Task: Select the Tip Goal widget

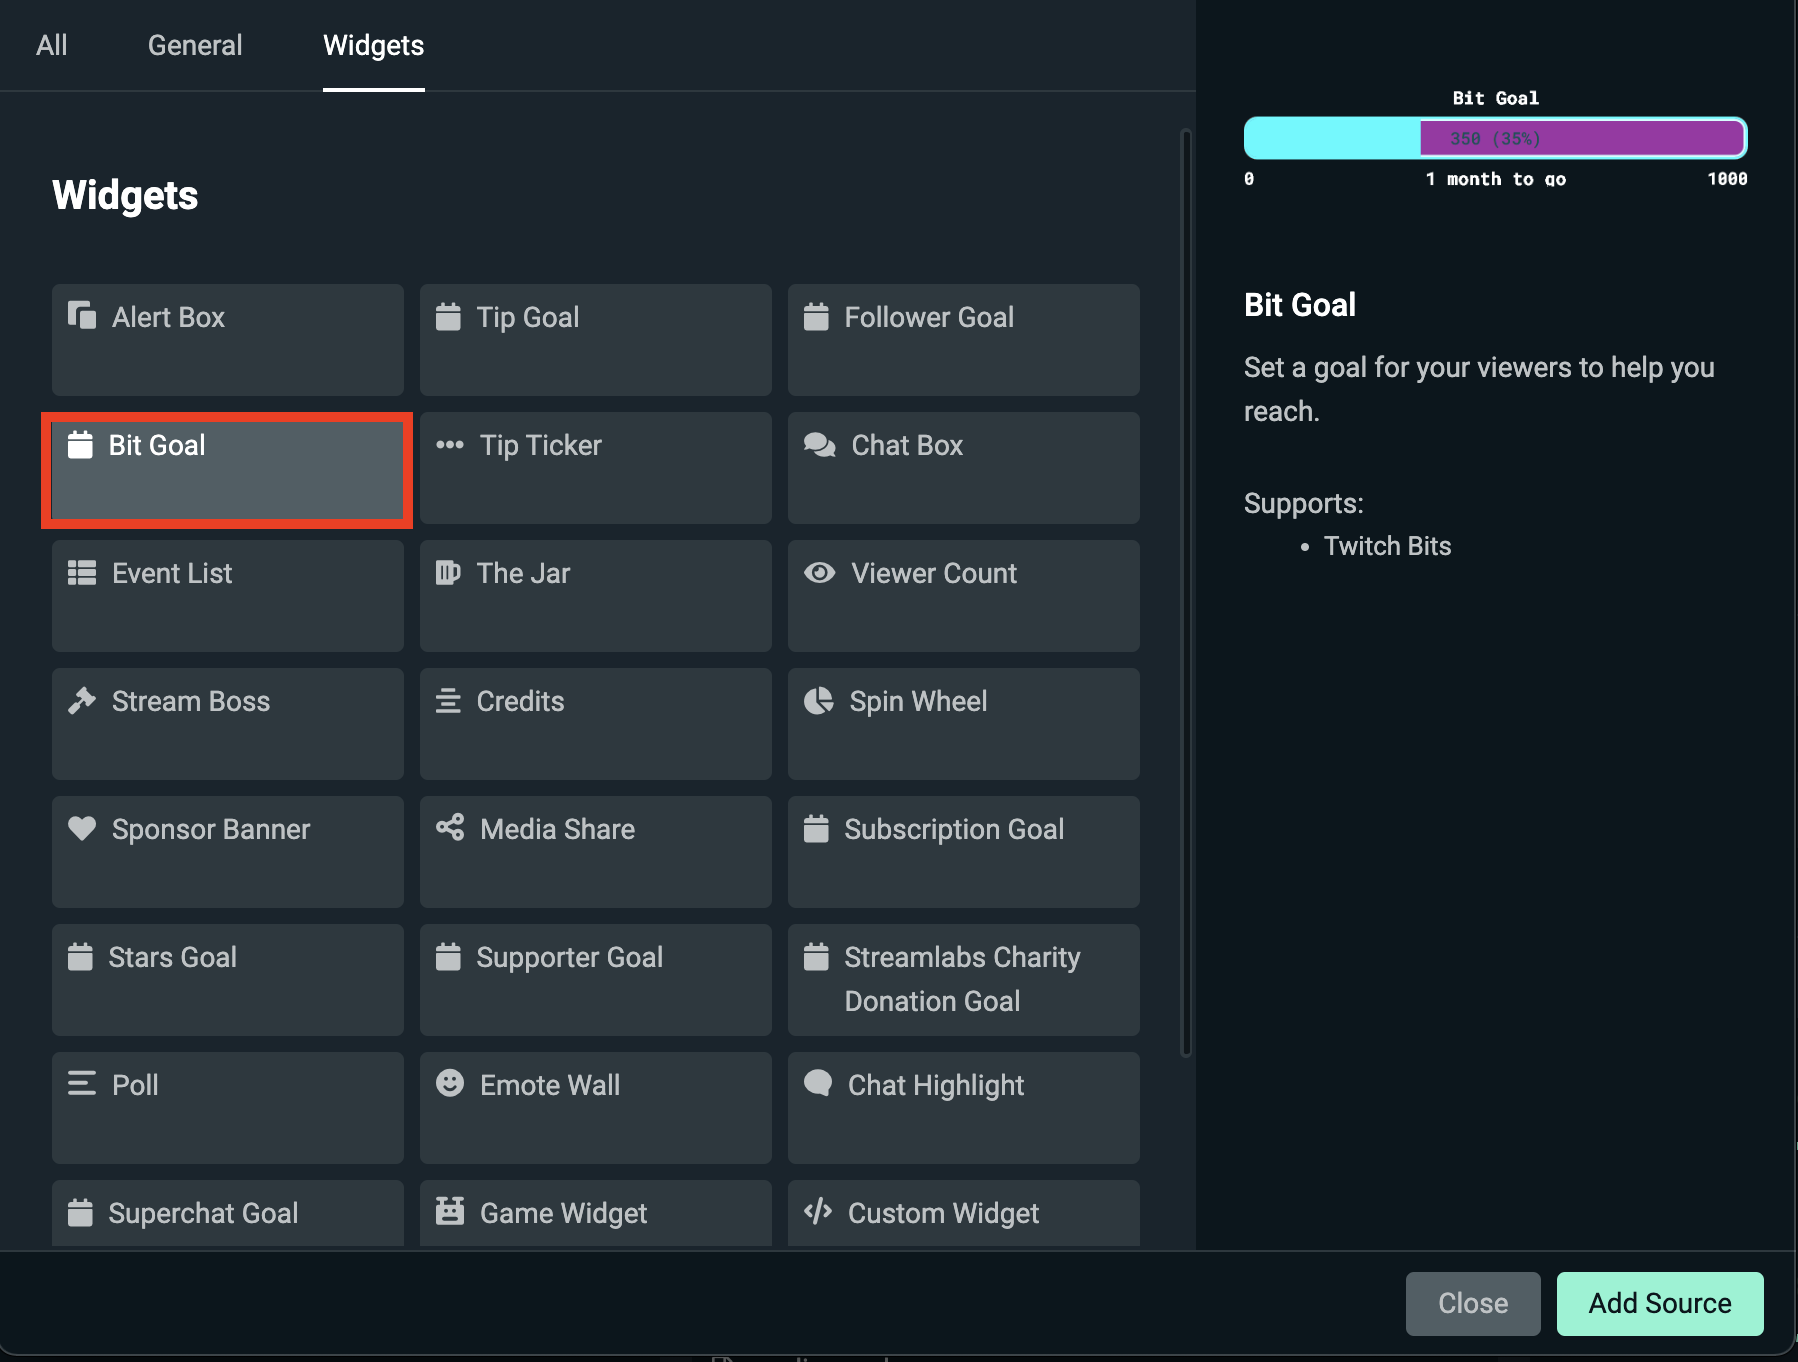Action: click(x=595, y=340)
